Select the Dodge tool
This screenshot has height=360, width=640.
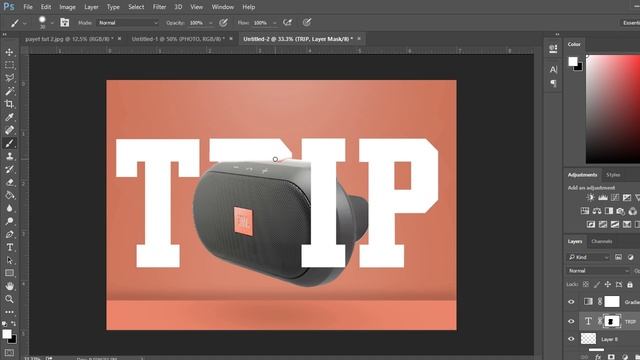click(x=9, y=222)
